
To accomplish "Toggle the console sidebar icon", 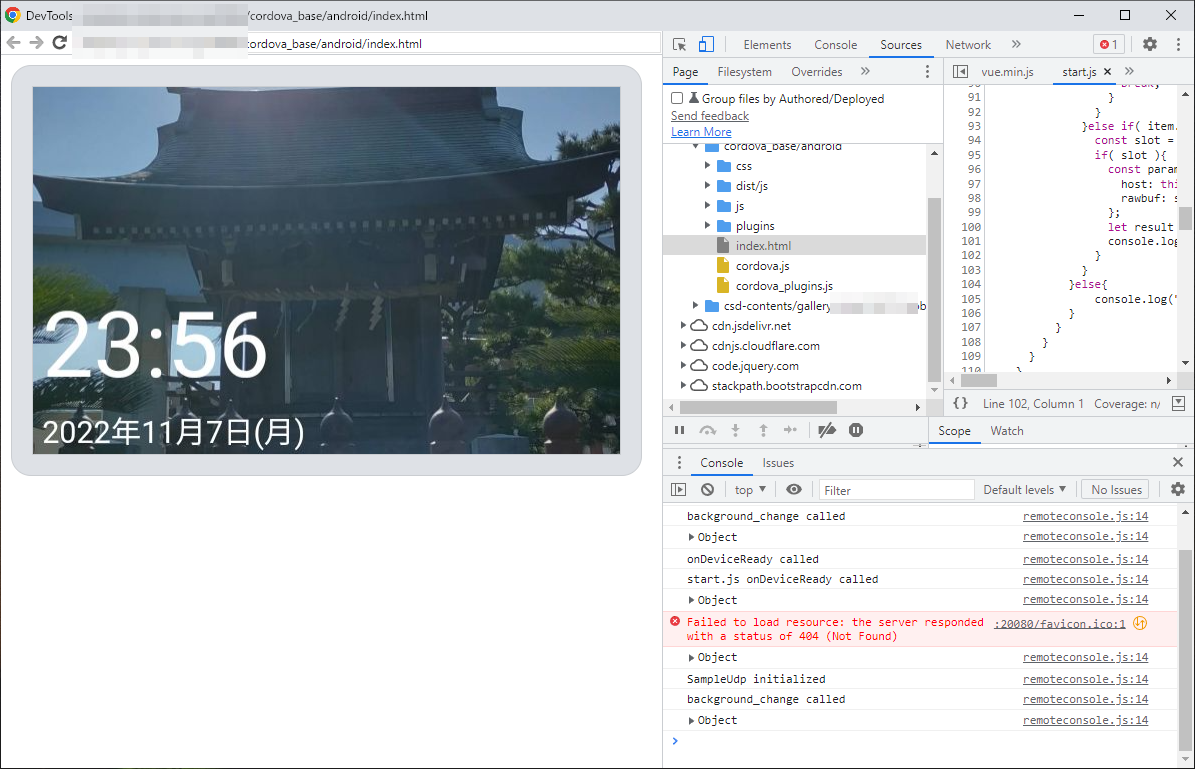I will [678, 489].
